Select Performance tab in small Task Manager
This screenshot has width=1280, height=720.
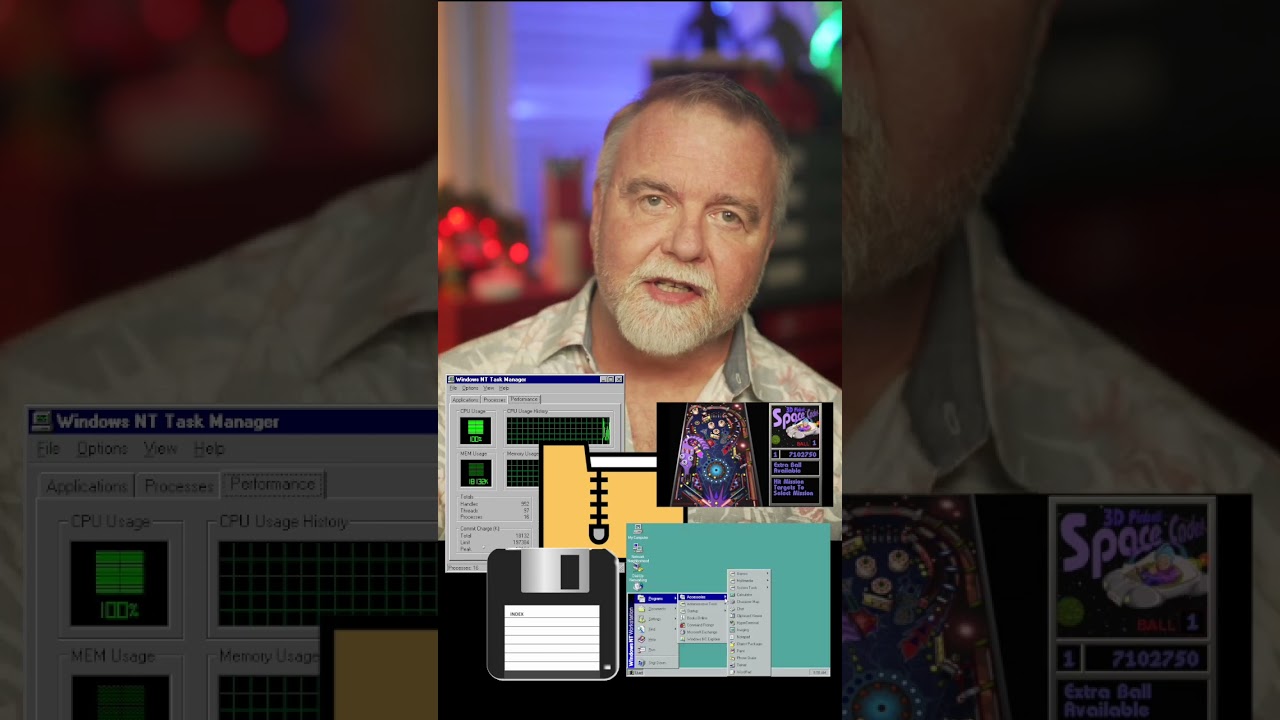tap(524, 399)
